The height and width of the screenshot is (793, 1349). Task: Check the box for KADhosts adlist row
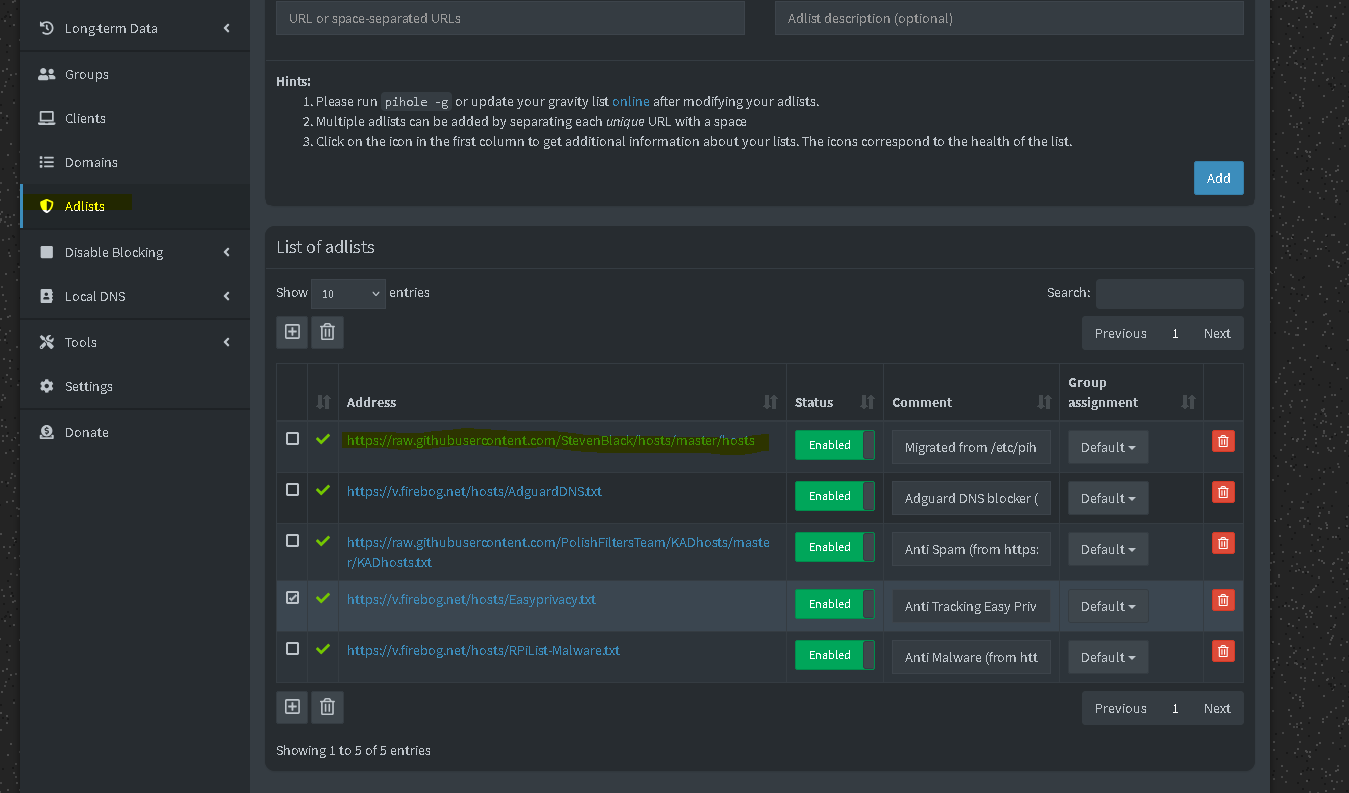292,541
